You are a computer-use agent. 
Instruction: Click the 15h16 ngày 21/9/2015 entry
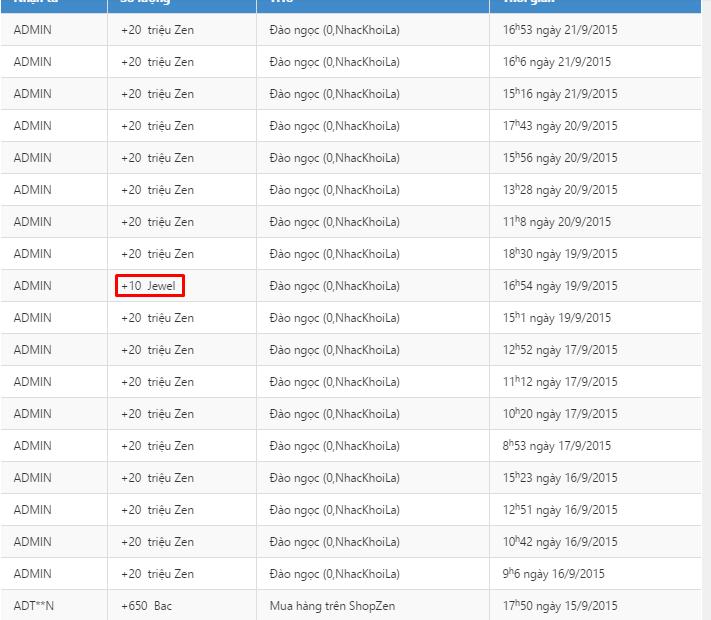pyautogui.click(x=560, y=94)
